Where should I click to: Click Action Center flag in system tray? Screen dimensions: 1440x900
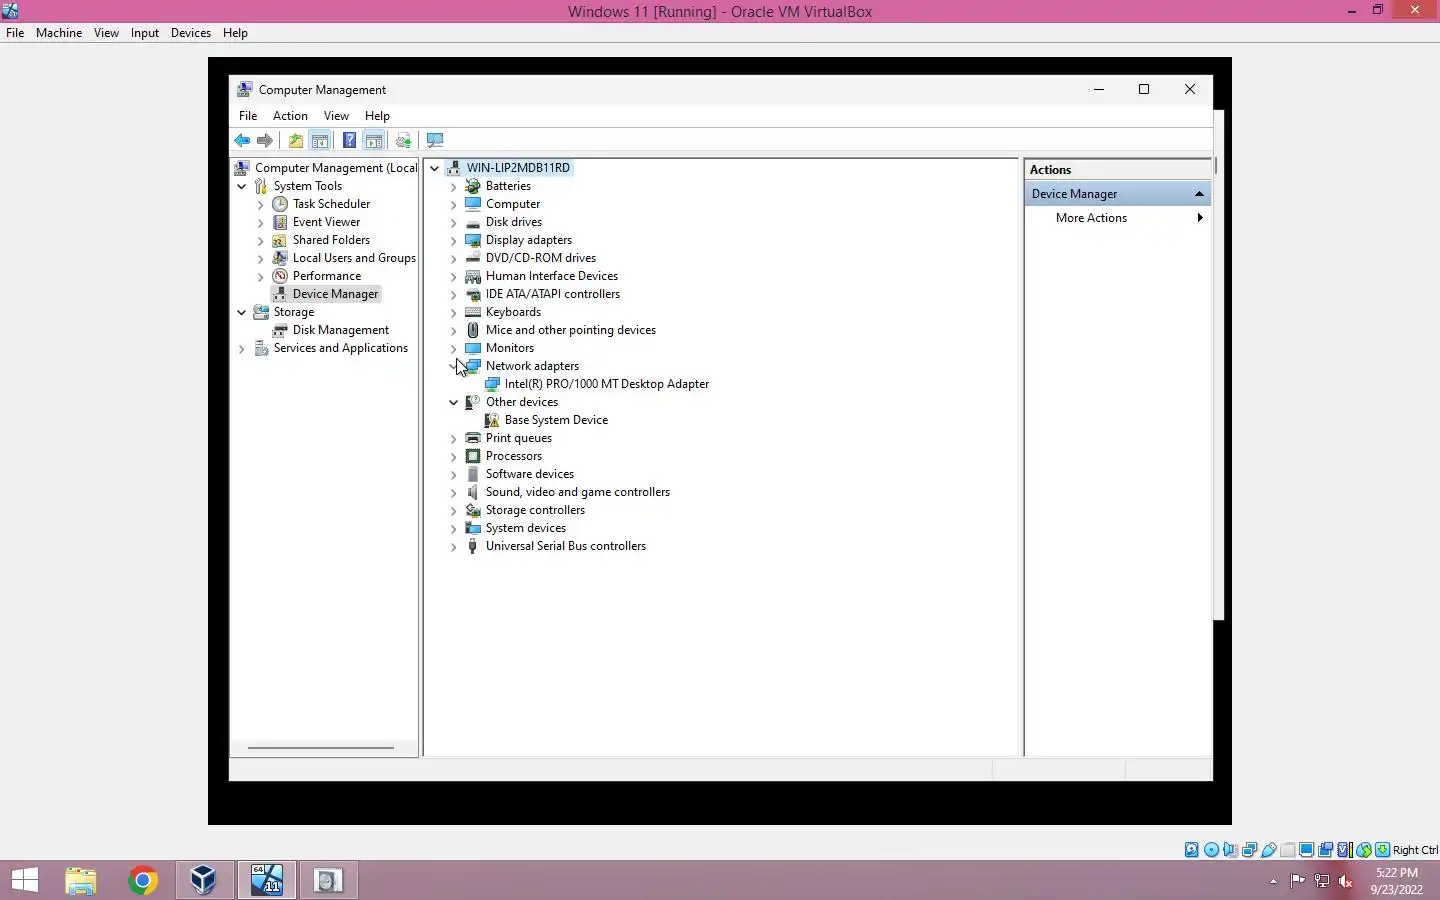1297,881
